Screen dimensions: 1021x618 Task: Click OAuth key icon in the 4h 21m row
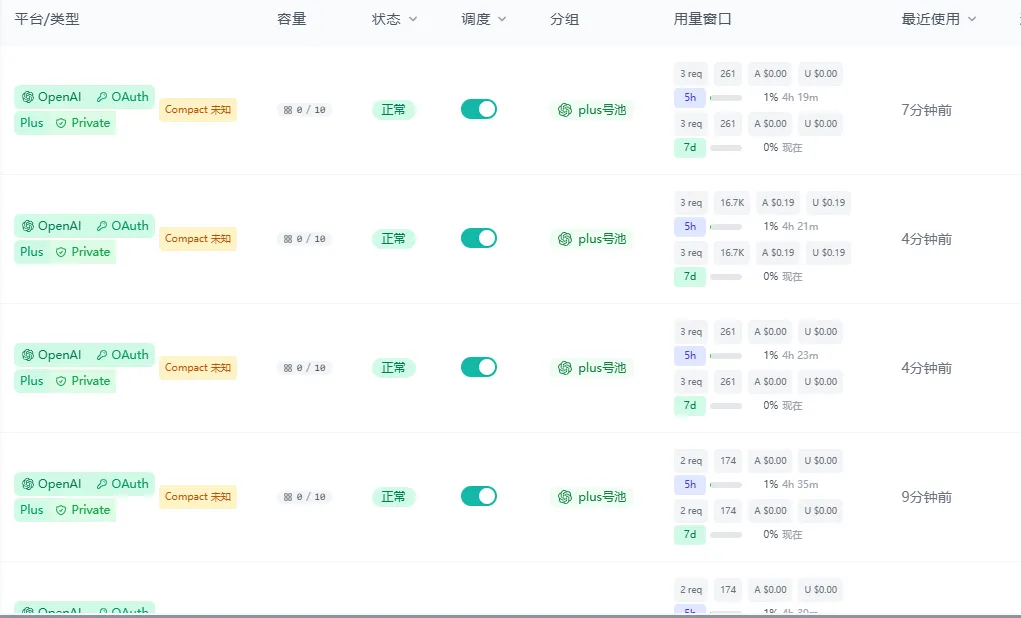[102, 226]
